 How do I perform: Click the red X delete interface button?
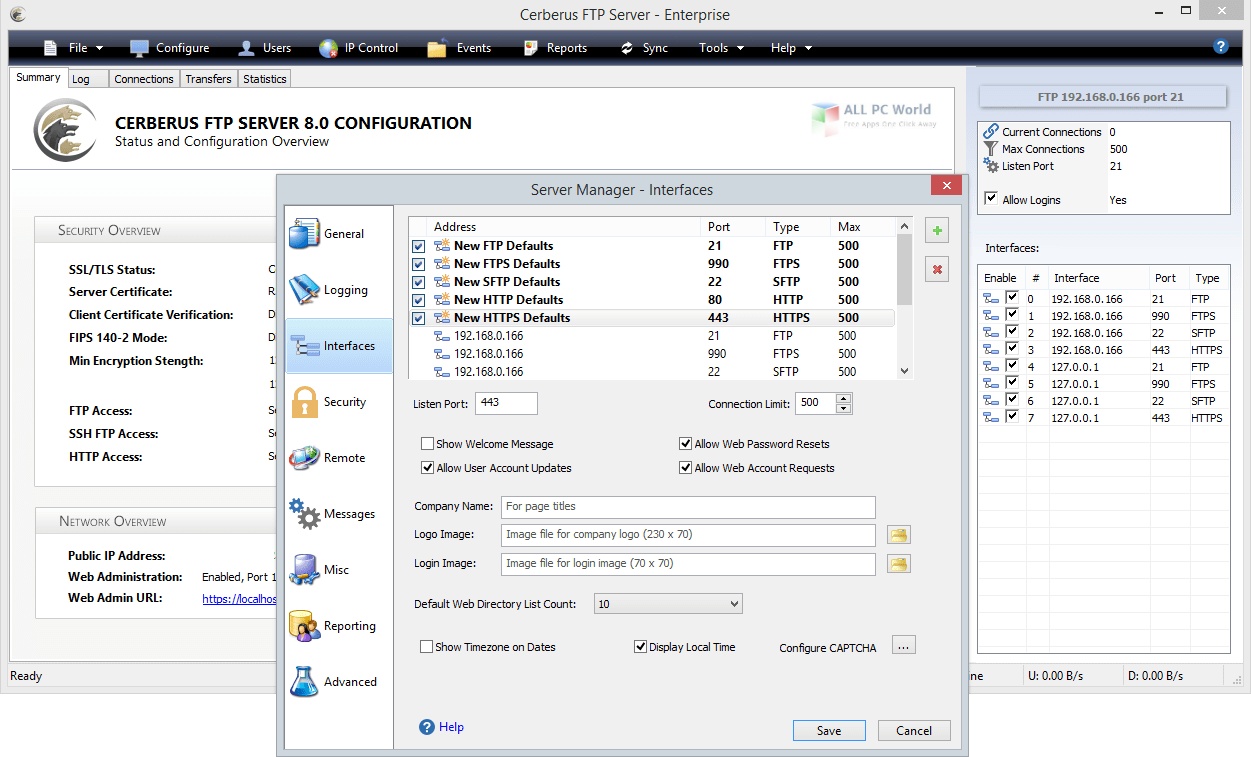pos(937,269)
